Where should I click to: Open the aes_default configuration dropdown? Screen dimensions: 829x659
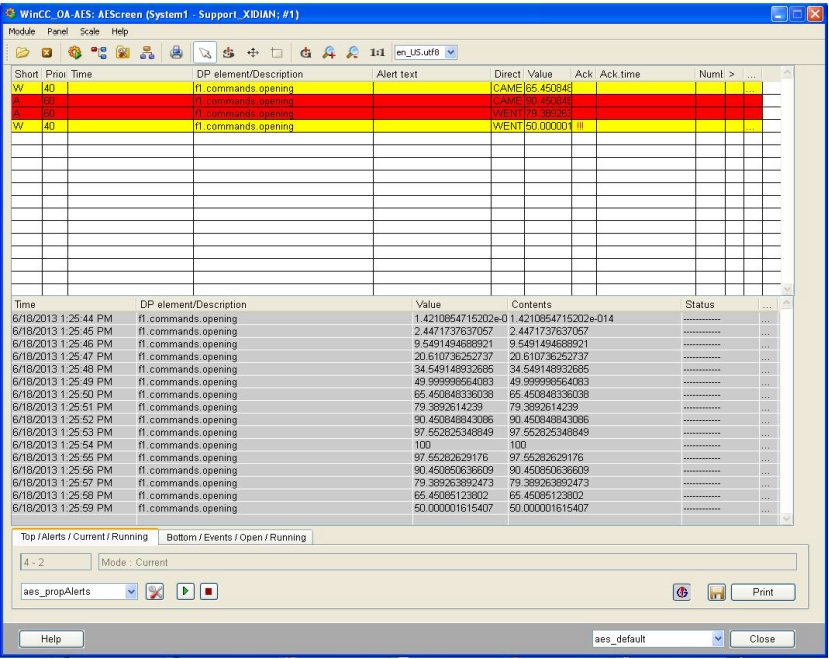tap(717, 638)
